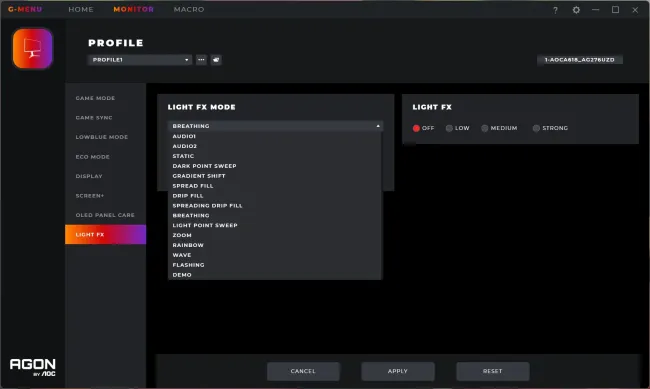Minimize the G-Menu window
The image size is (650, 389).
596,10
